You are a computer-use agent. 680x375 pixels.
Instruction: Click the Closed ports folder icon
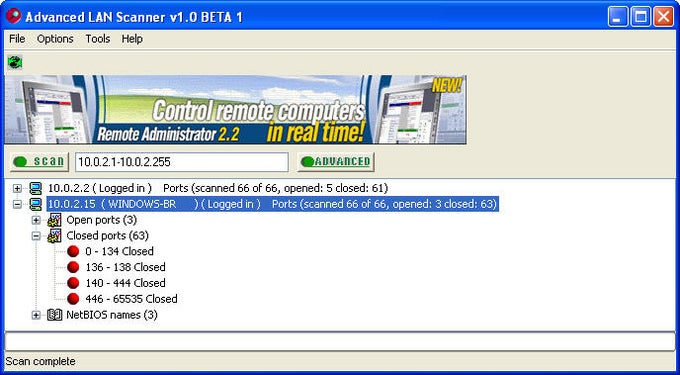pos(54,236)
